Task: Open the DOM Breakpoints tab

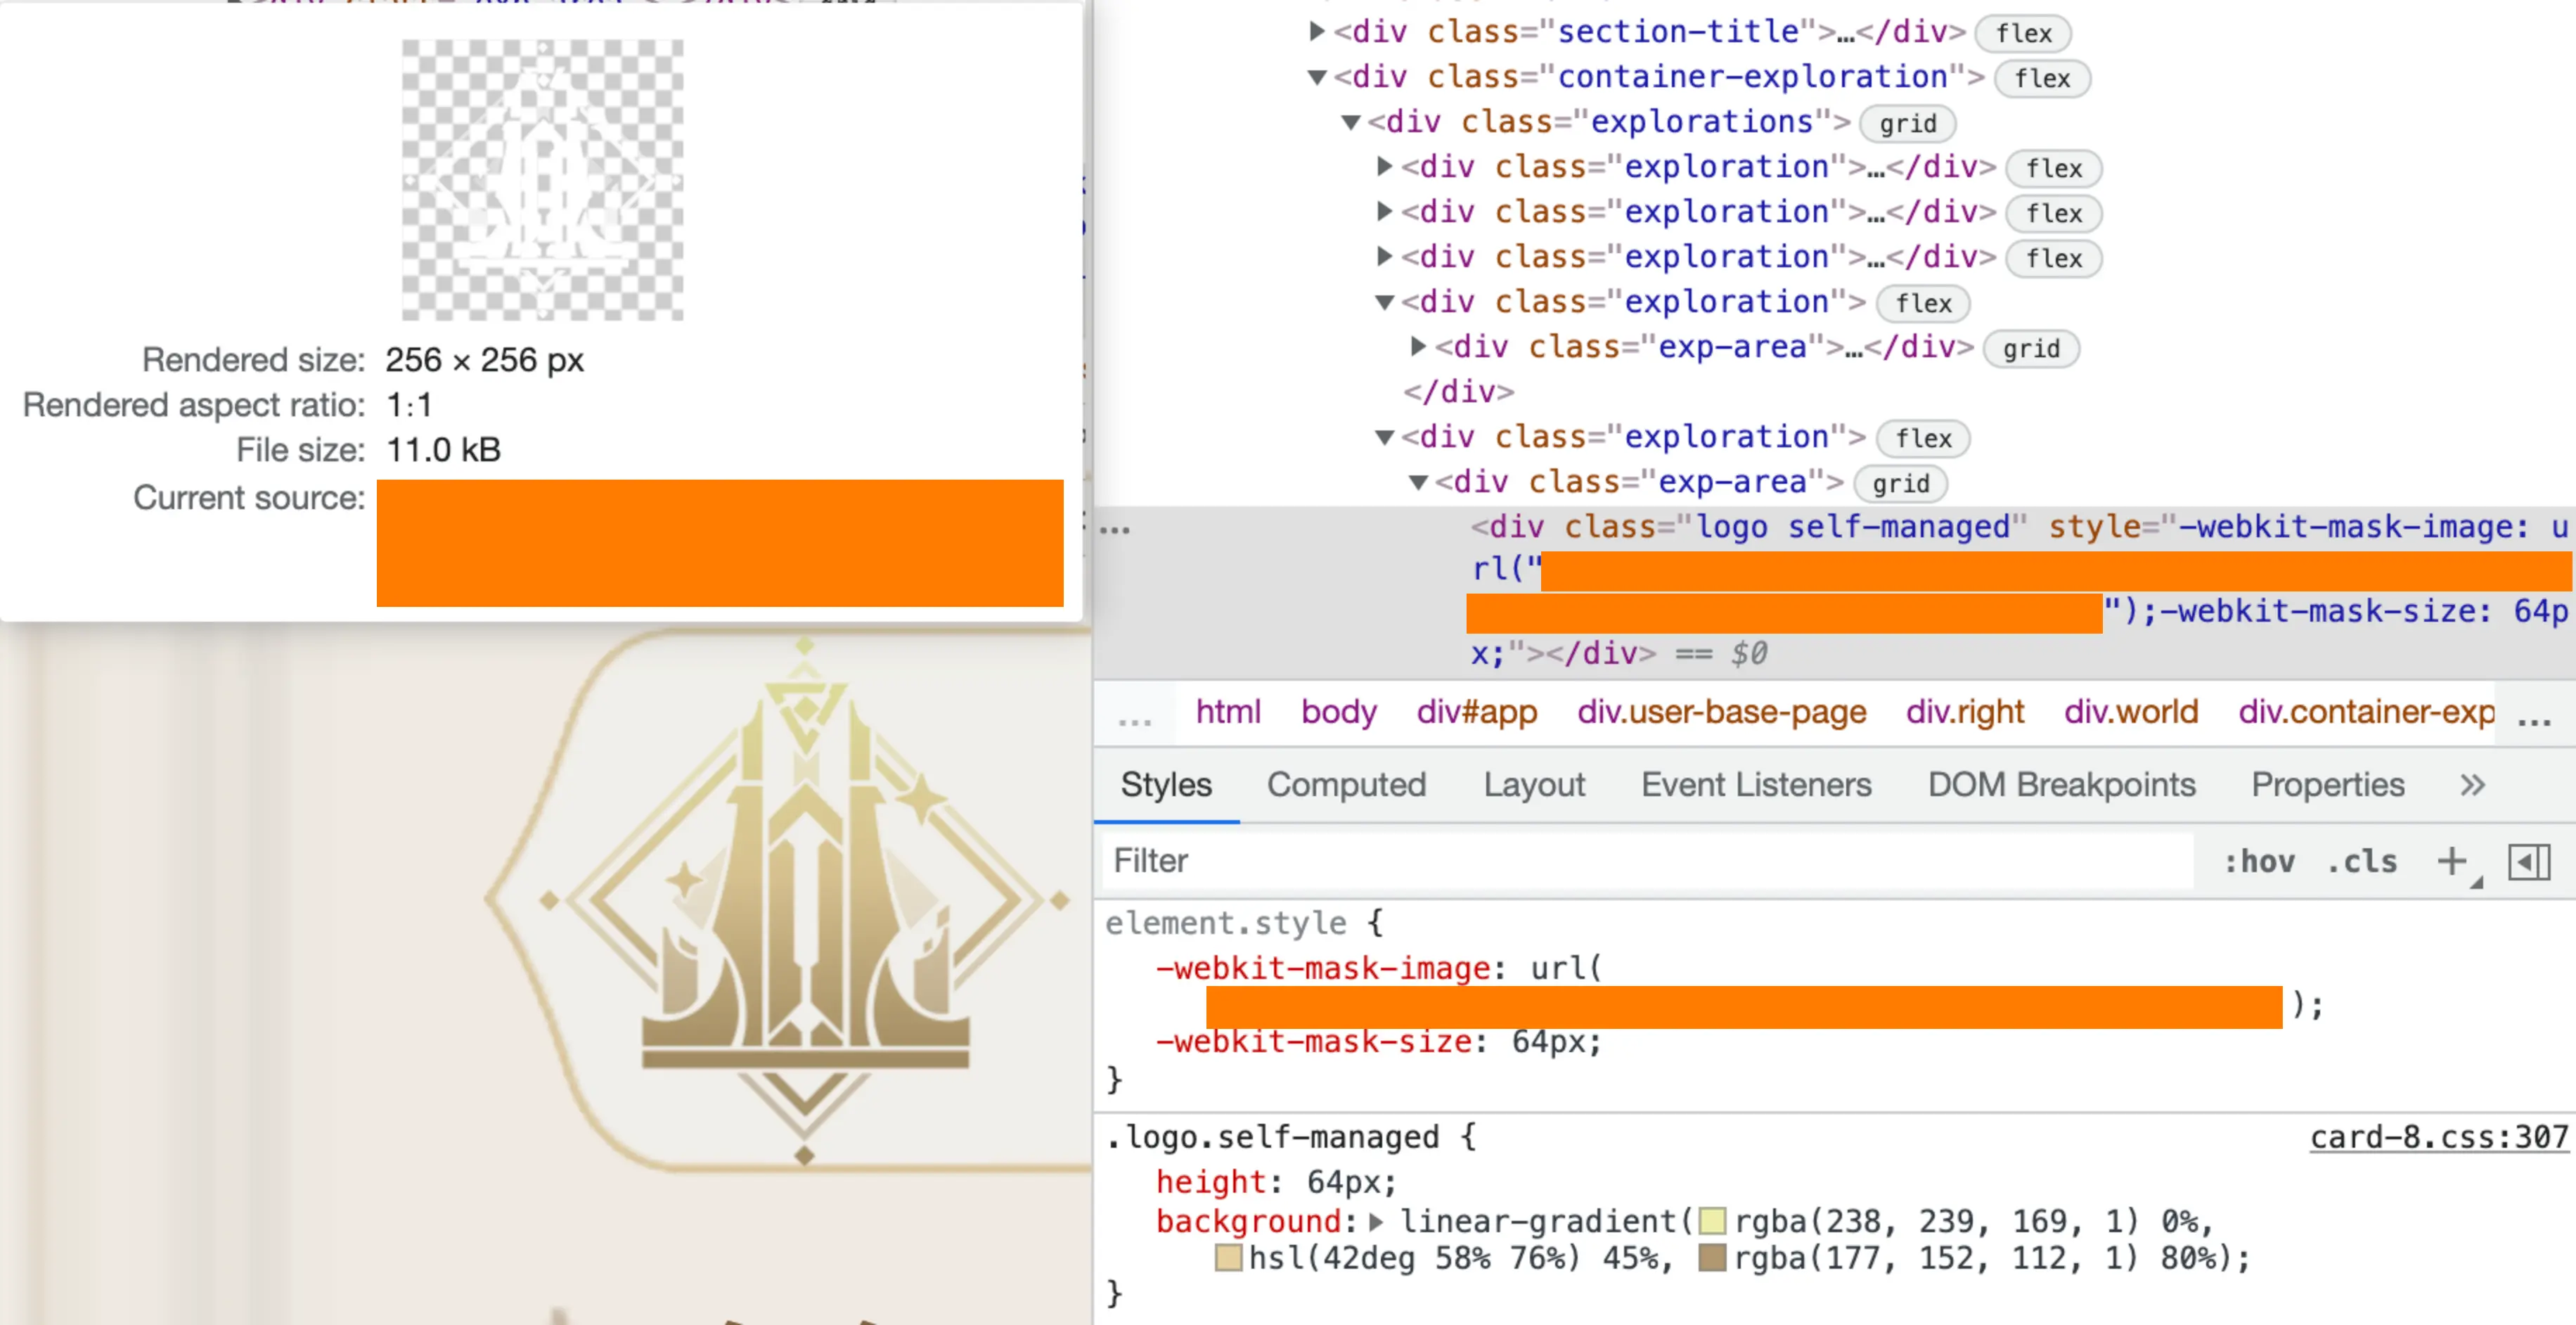Action: 2061,785
